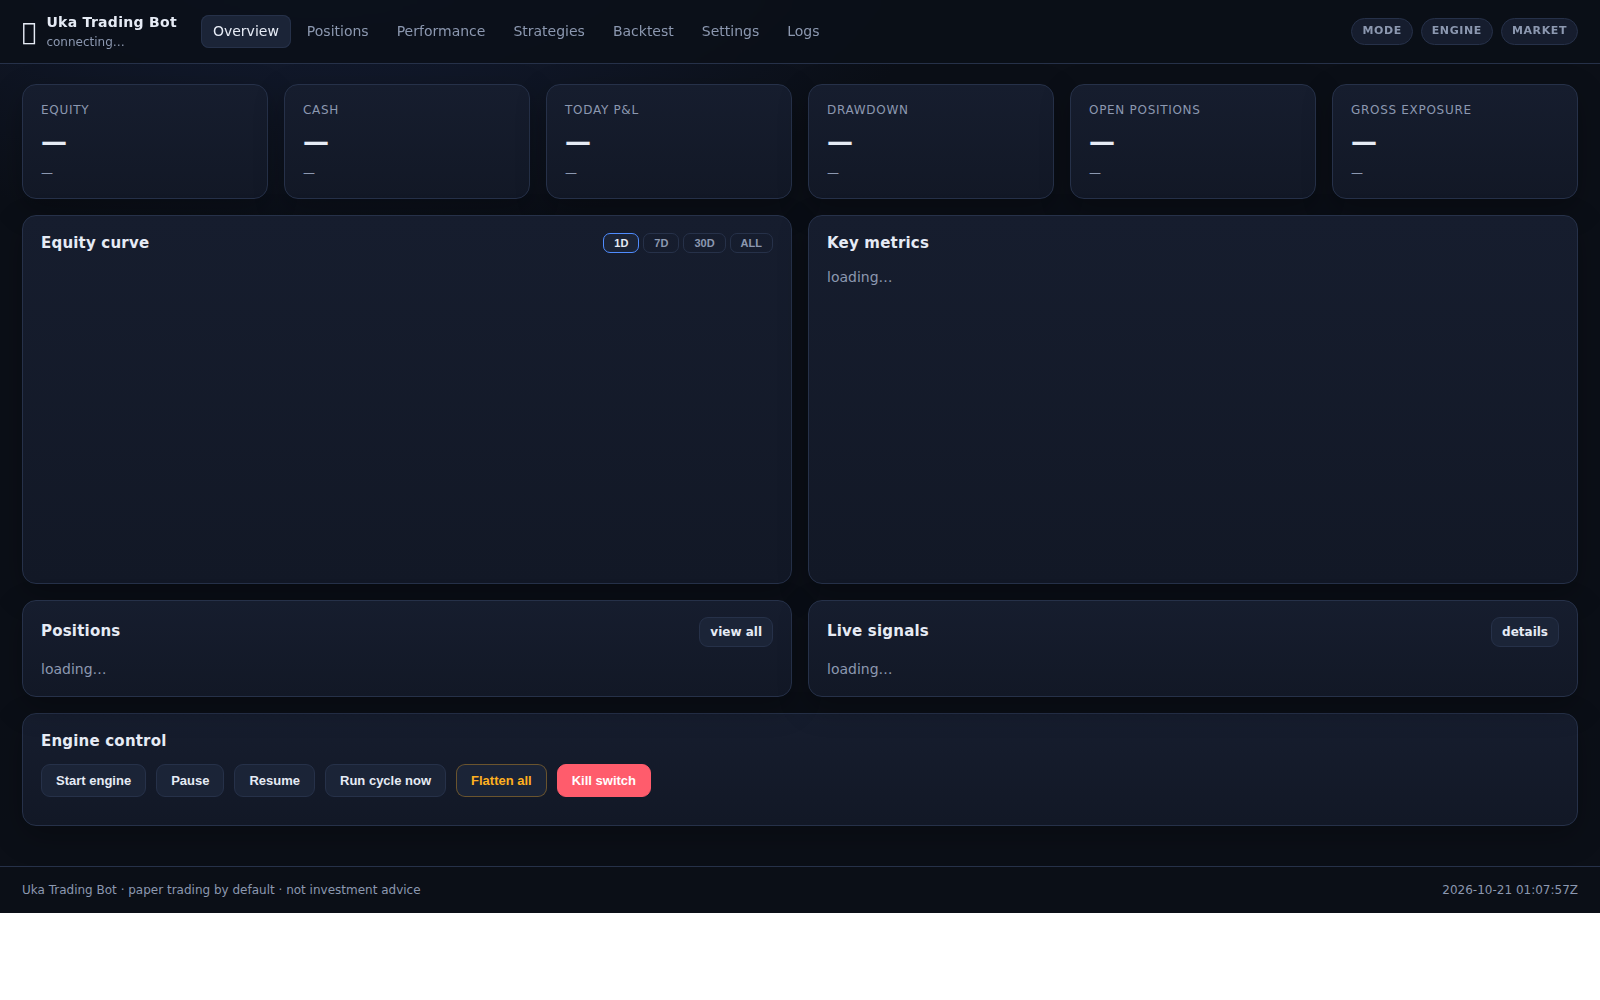Switch equity curve to 30D range

click(x=704, y=243)
